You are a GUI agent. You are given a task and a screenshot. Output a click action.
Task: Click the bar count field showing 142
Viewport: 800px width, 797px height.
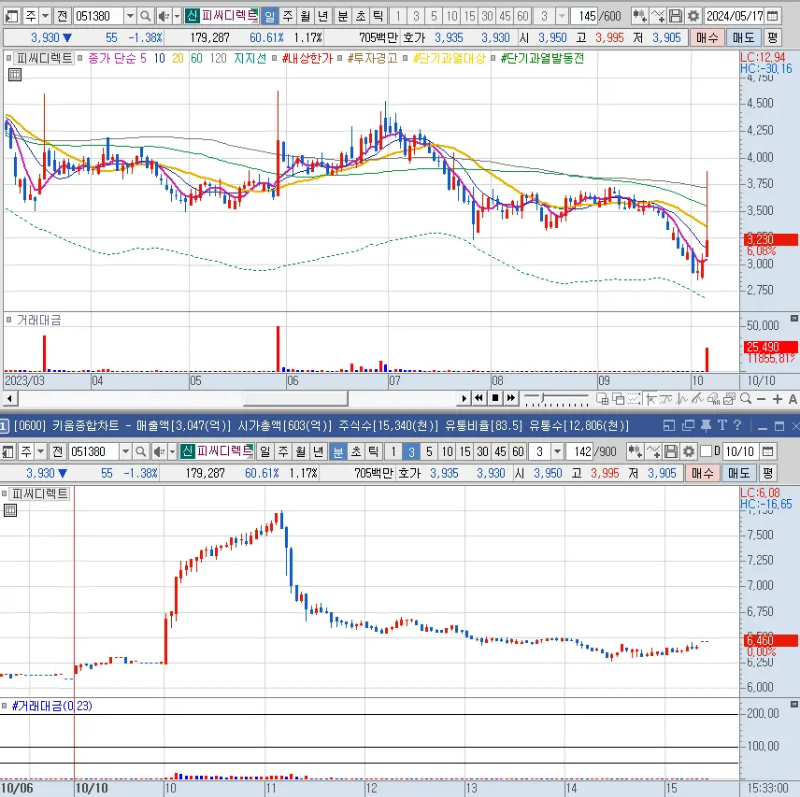(x=581, y=452)
